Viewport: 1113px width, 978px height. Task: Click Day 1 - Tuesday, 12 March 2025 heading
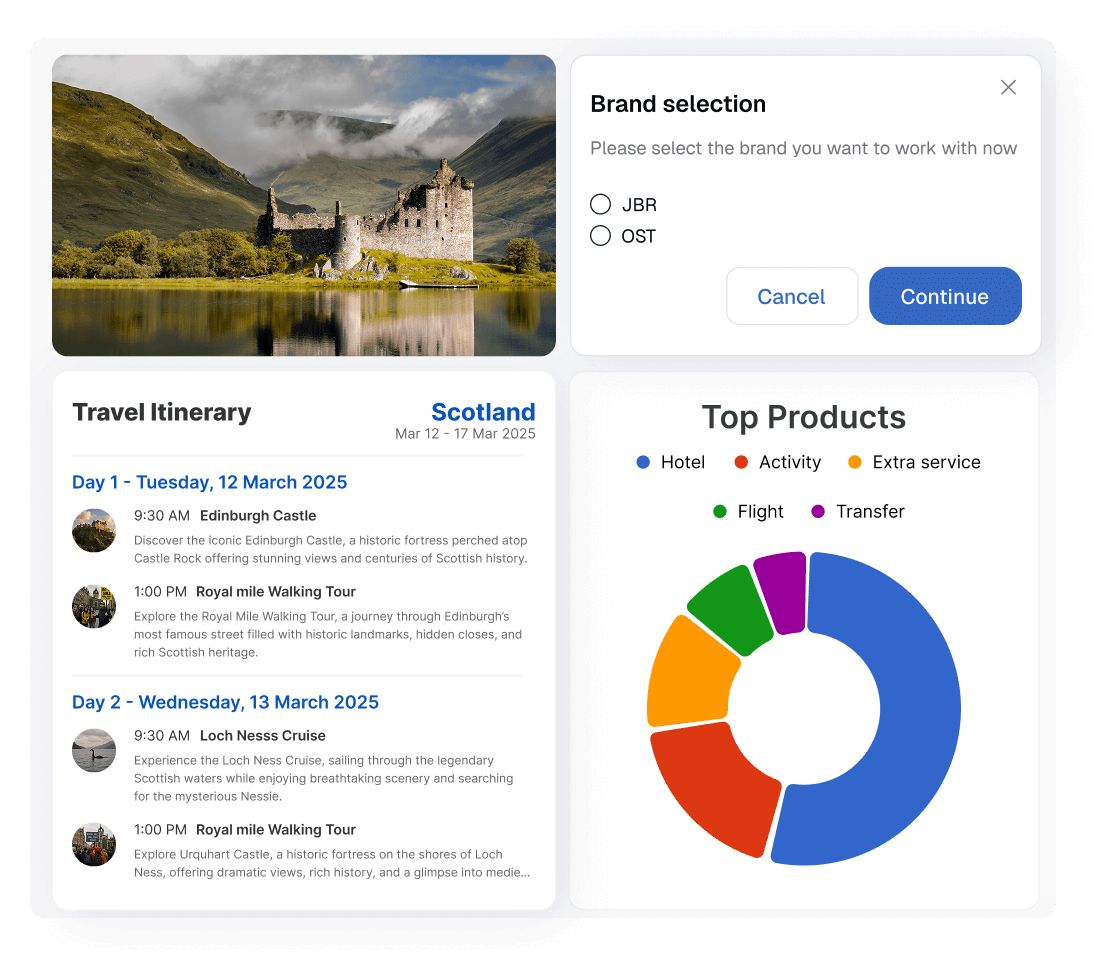point(209,483)
